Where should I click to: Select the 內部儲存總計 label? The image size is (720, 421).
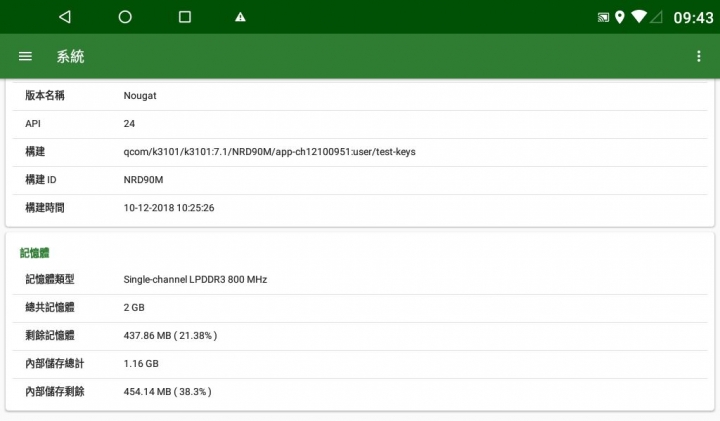(55, 363)
